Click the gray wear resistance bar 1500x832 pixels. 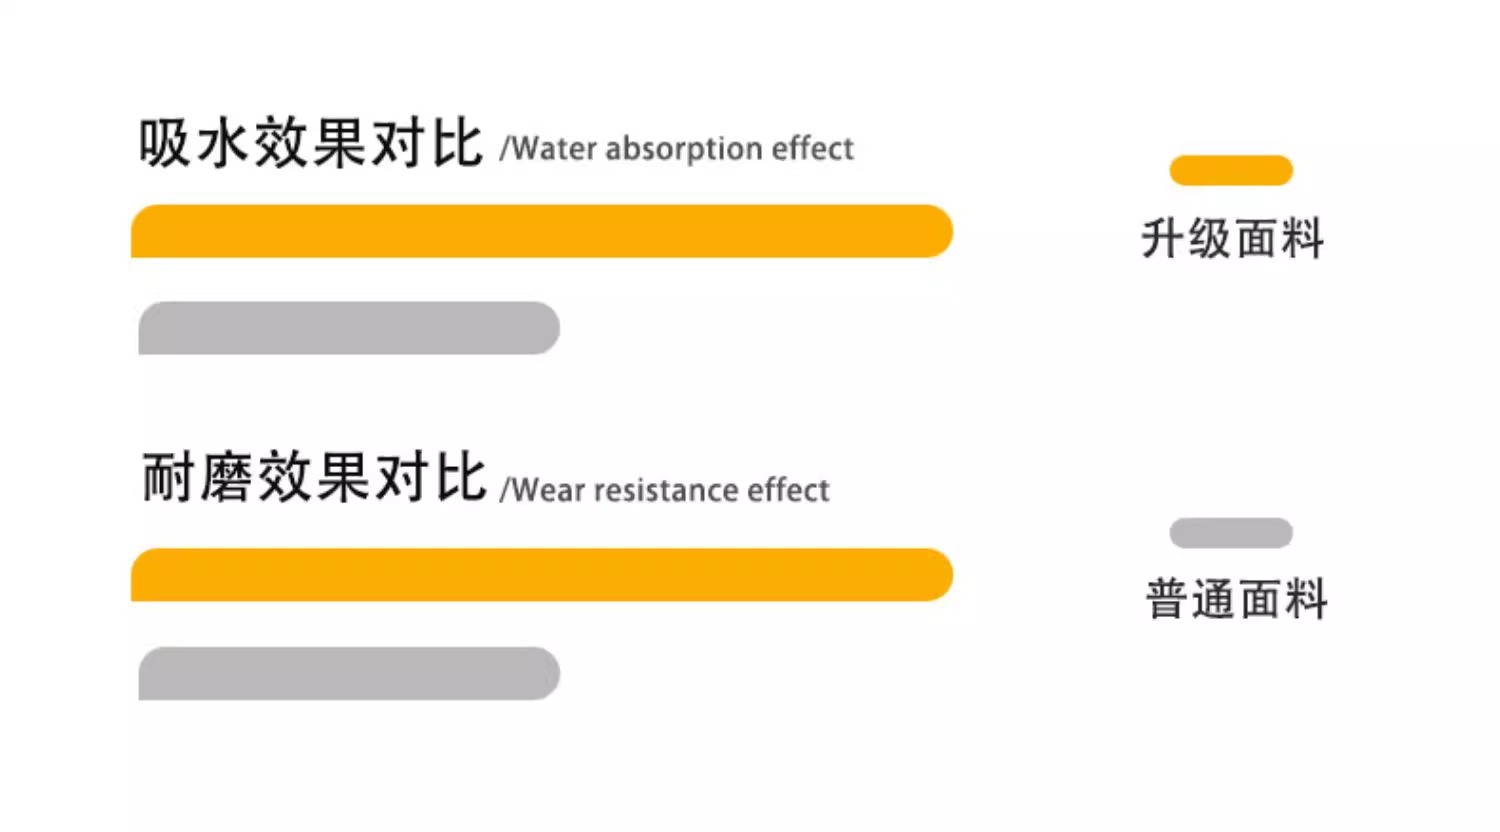coord(349,673)
